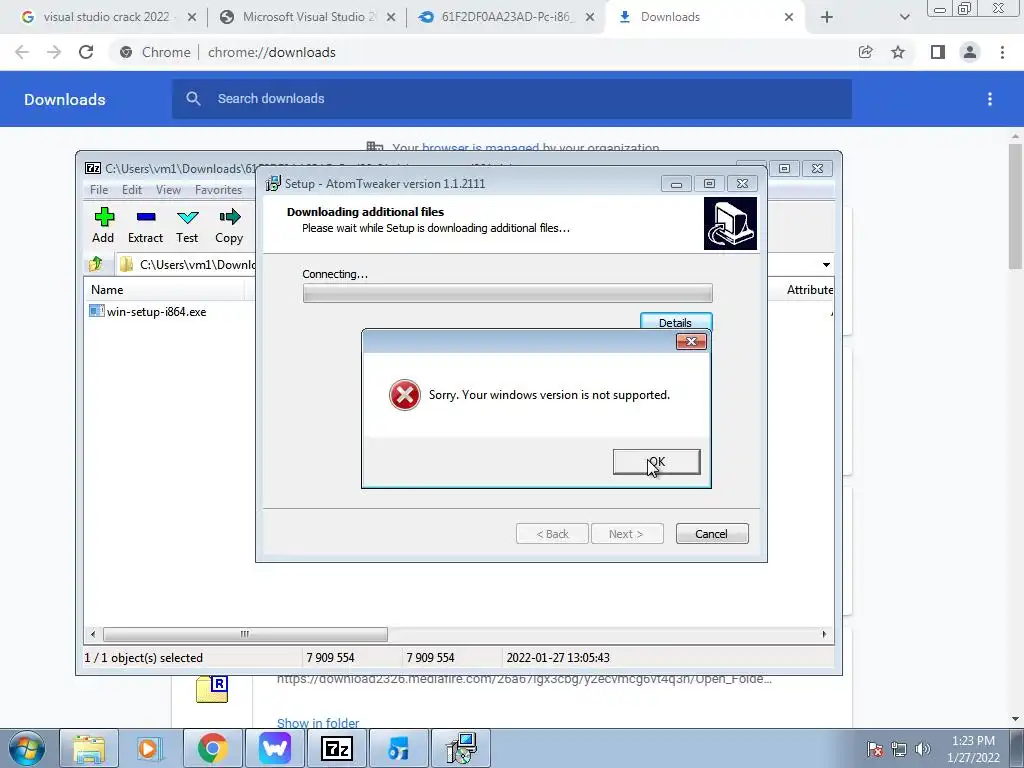Click Show in folder link
Viewport: 1024px width, 768px height.
(x=318, y=723)
